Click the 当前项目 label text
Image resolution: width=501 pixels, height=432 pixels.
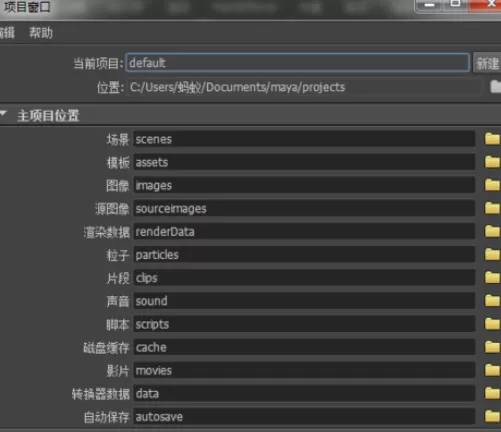98,63
